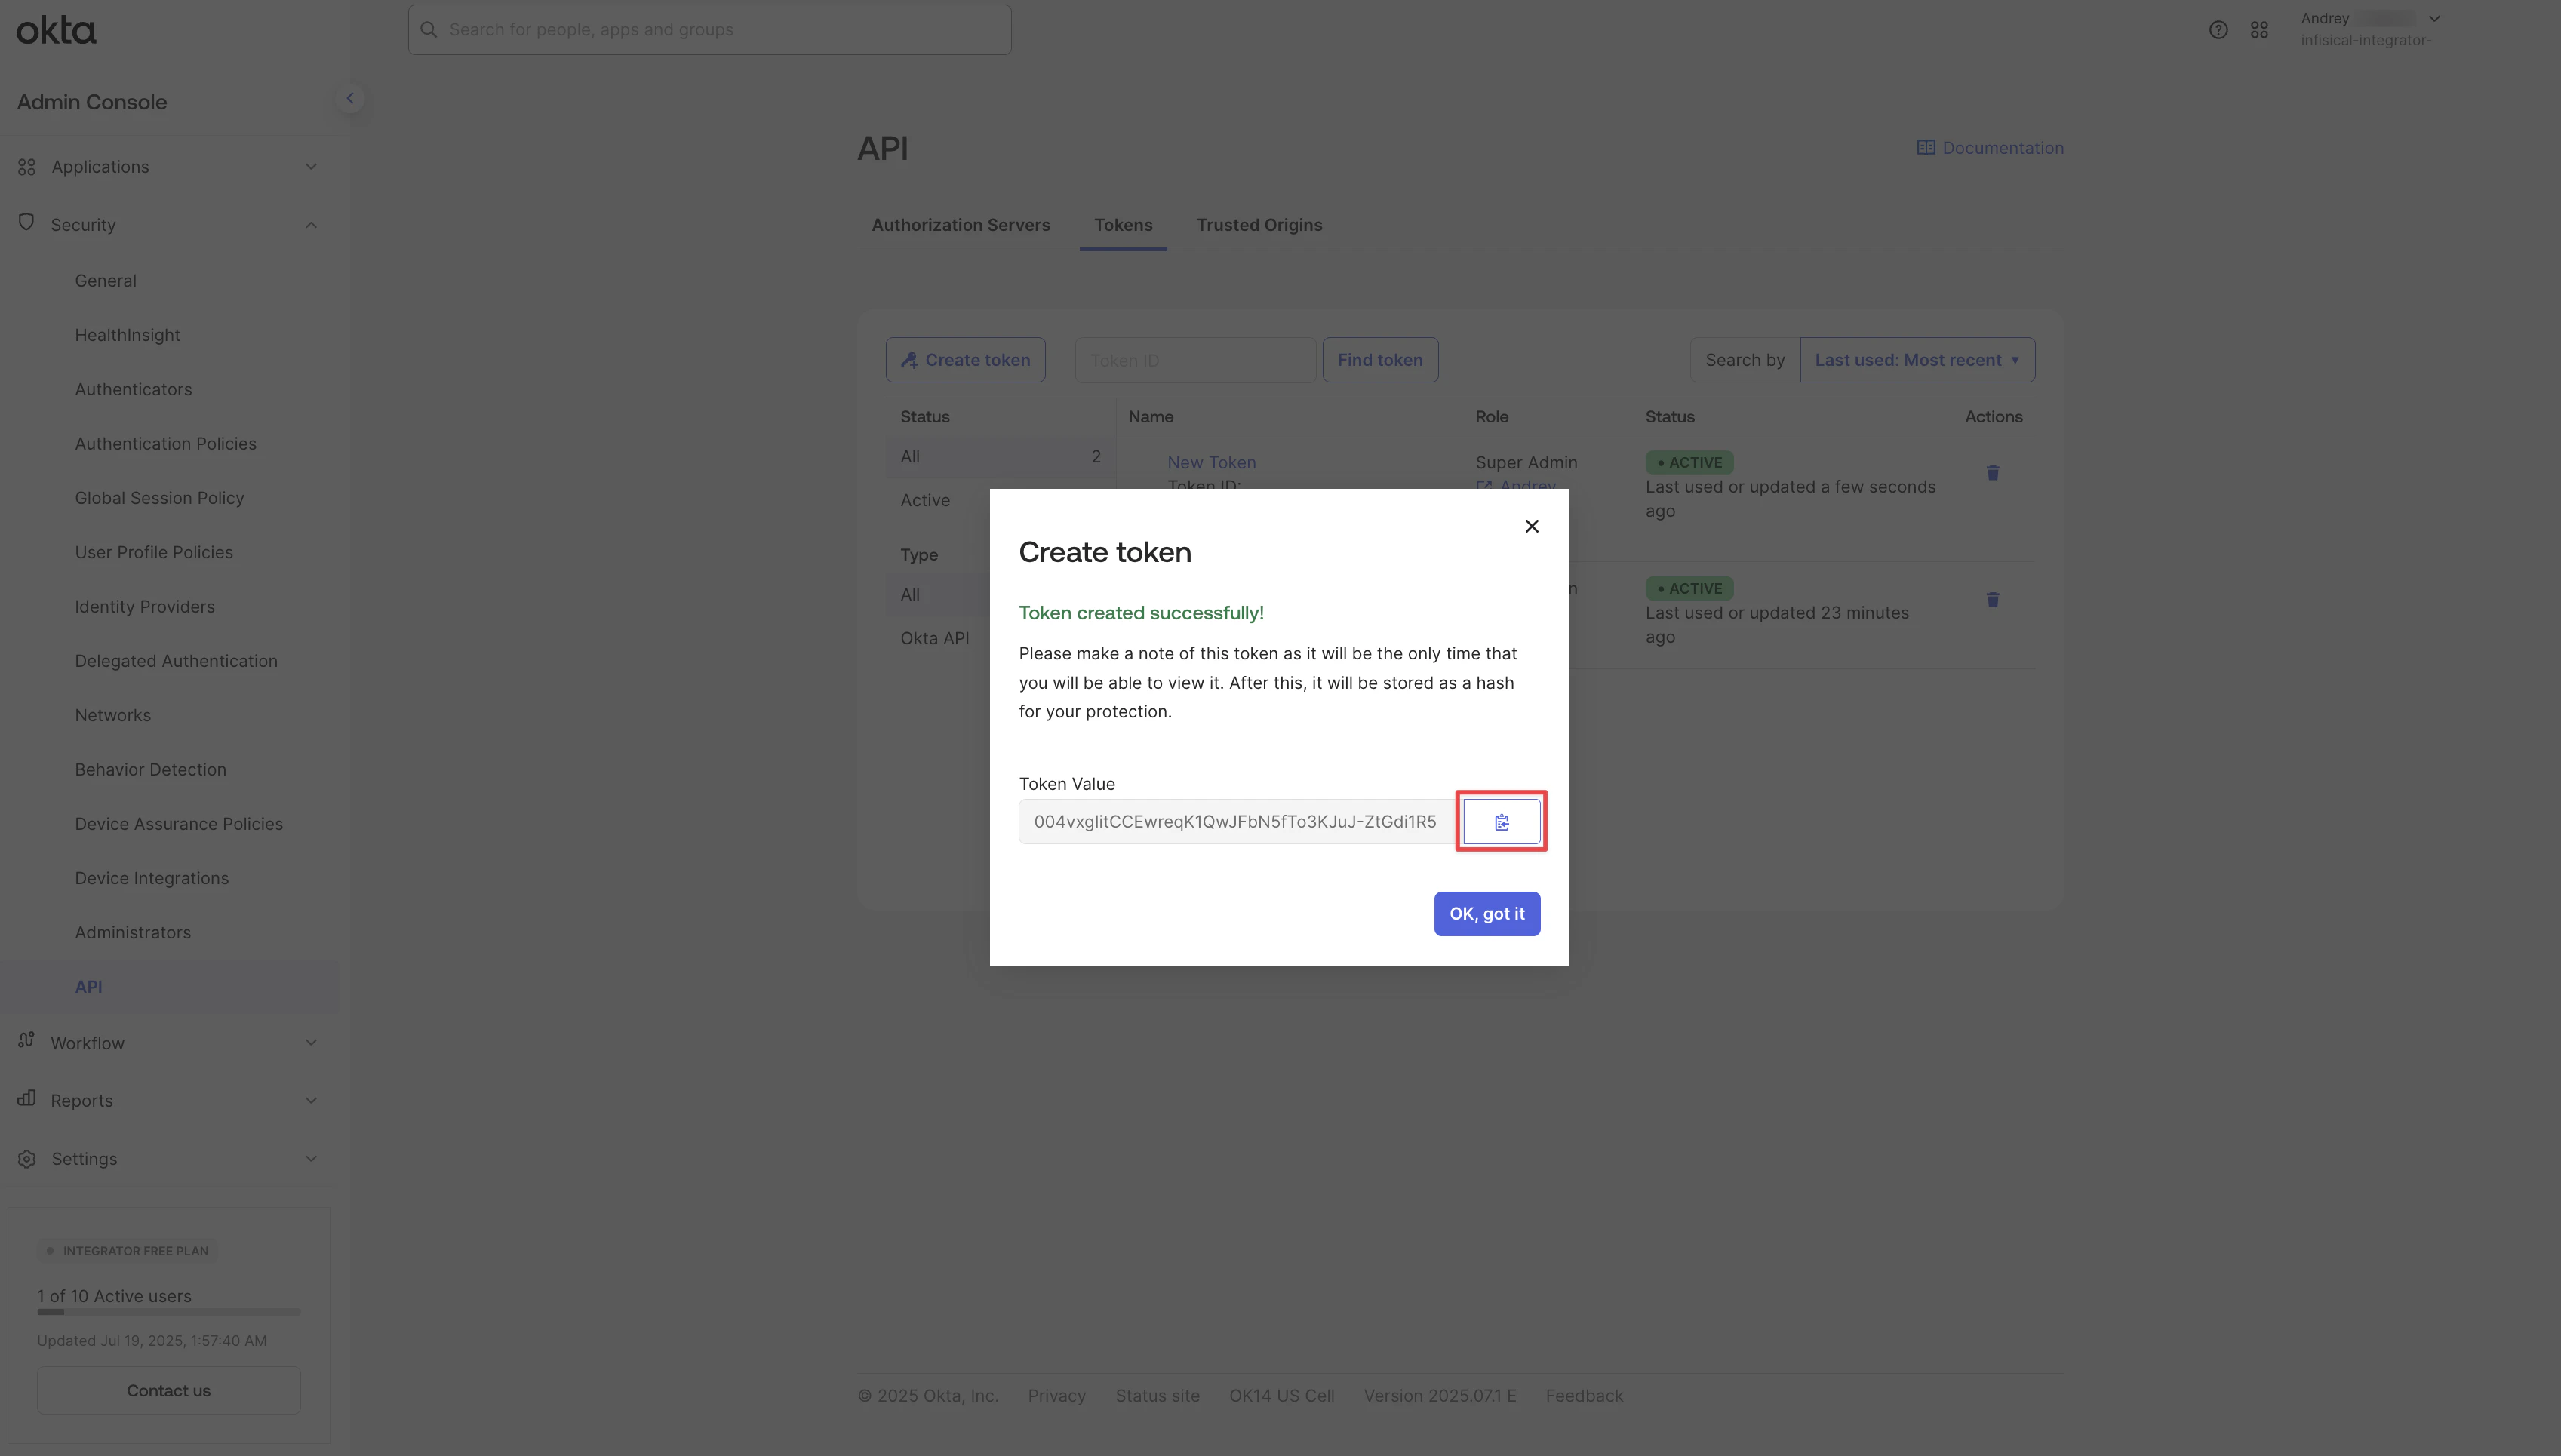This screenshot has height=1456, width=2561.
Task: Collapse the Admin Console sidebar
Action: (350, 98)
